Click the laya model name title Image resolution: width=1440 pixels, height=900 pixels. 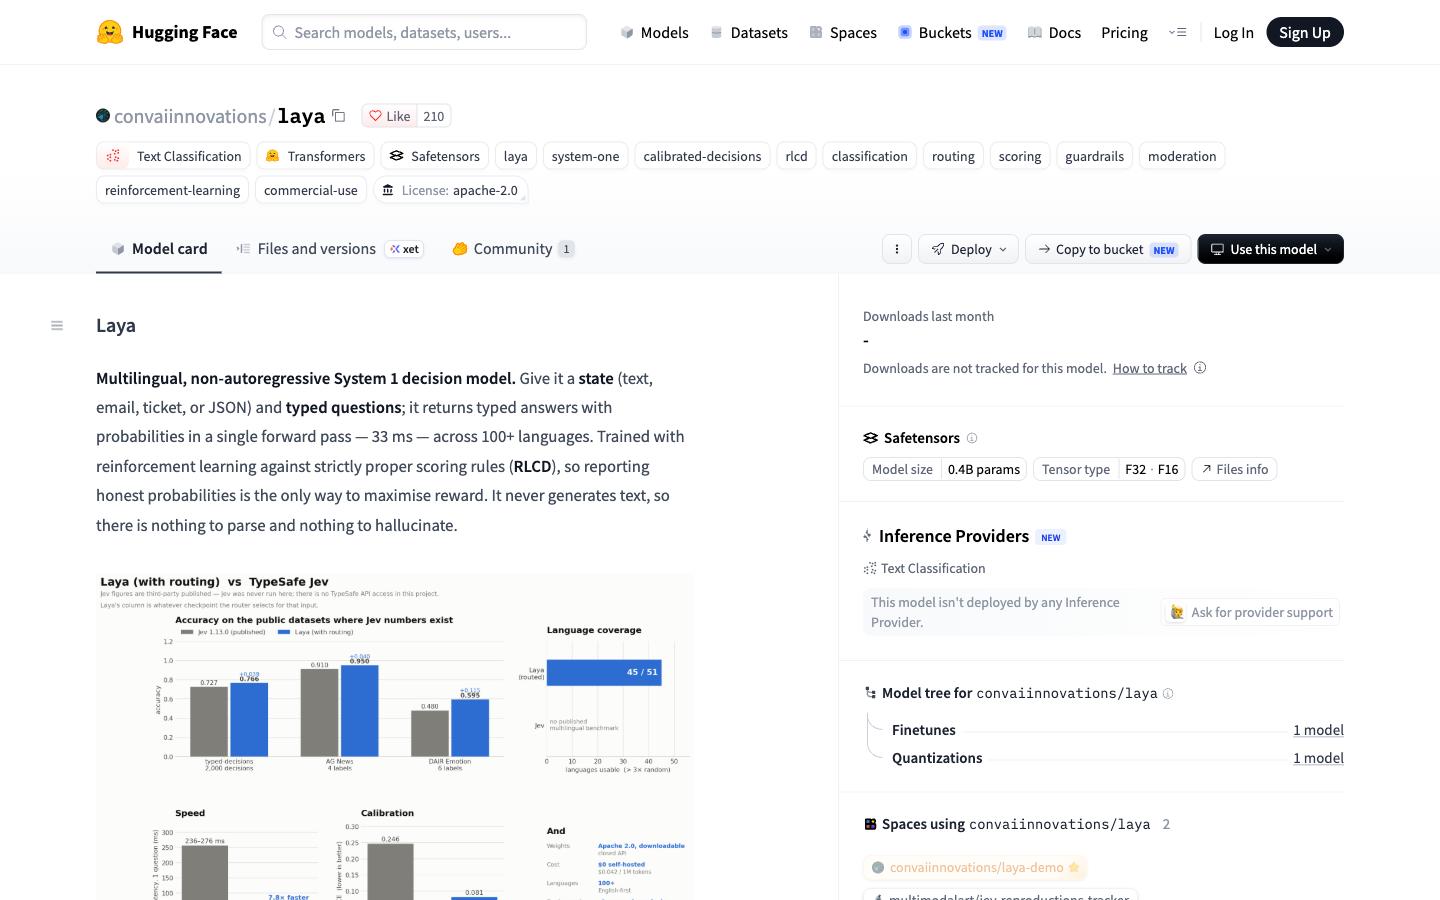301,116
